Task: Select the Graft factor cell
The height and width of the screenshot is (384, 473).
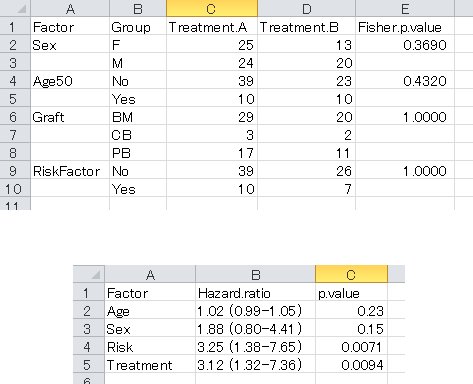Action: [x=70, y=117]
